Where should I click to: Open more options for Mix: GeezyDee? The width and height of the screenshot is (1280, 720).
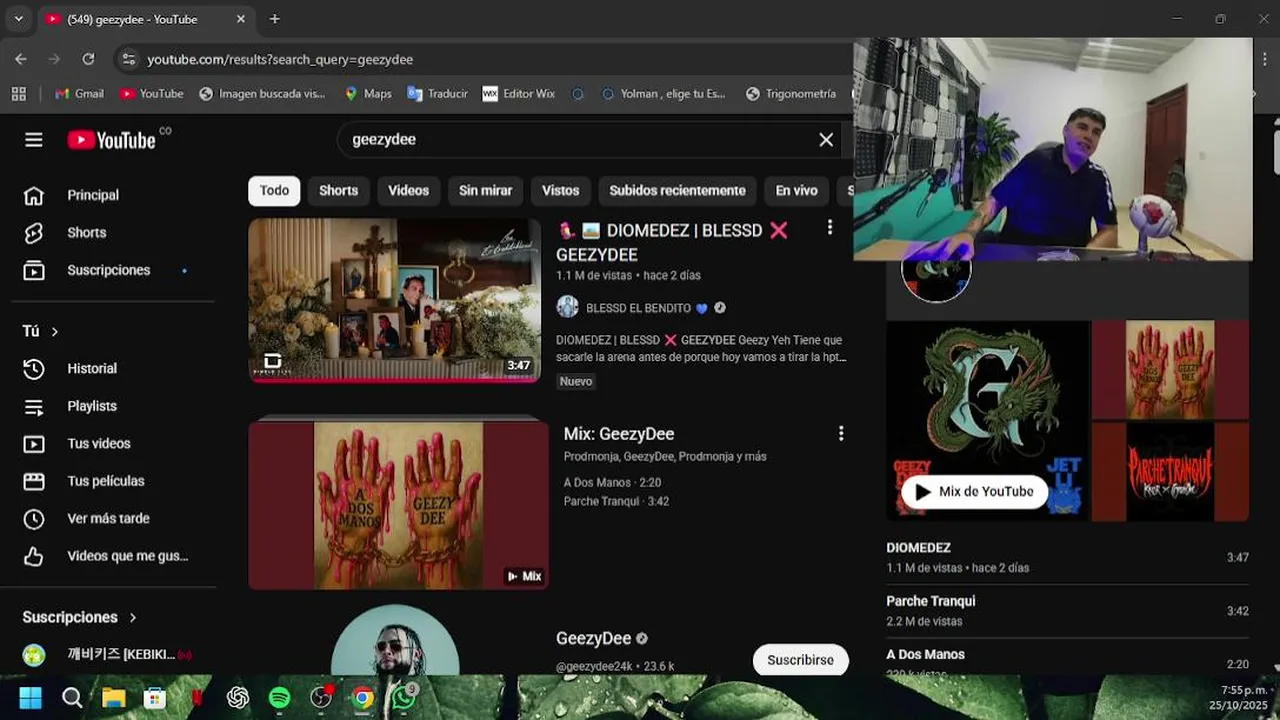pyautogui.click(x=841, y=433)
